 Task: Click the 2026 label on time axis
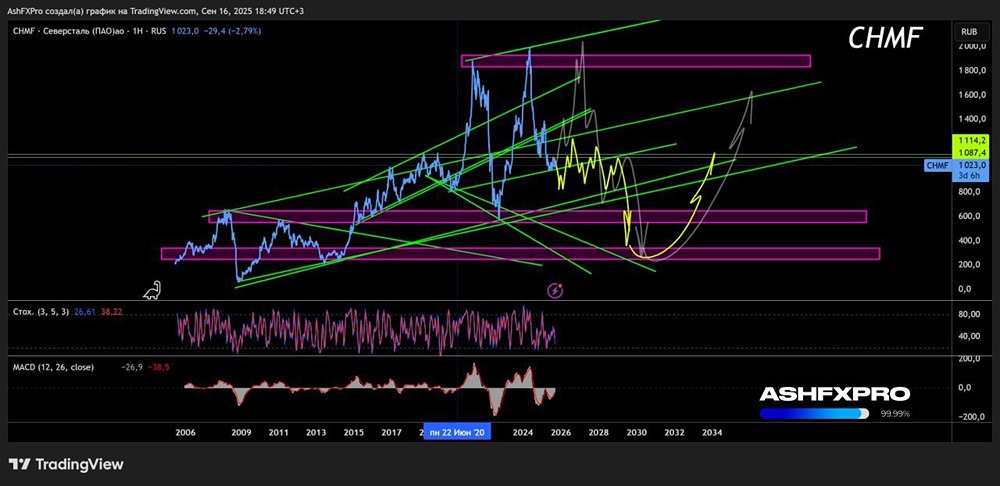pyautogui.click(x=561, y=432)
